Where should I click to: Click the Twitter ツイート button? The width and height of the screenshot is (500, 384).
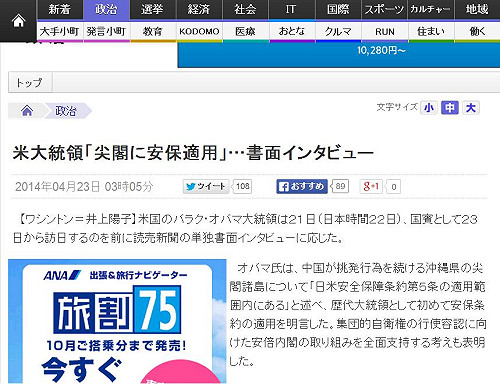pos(206,186)
